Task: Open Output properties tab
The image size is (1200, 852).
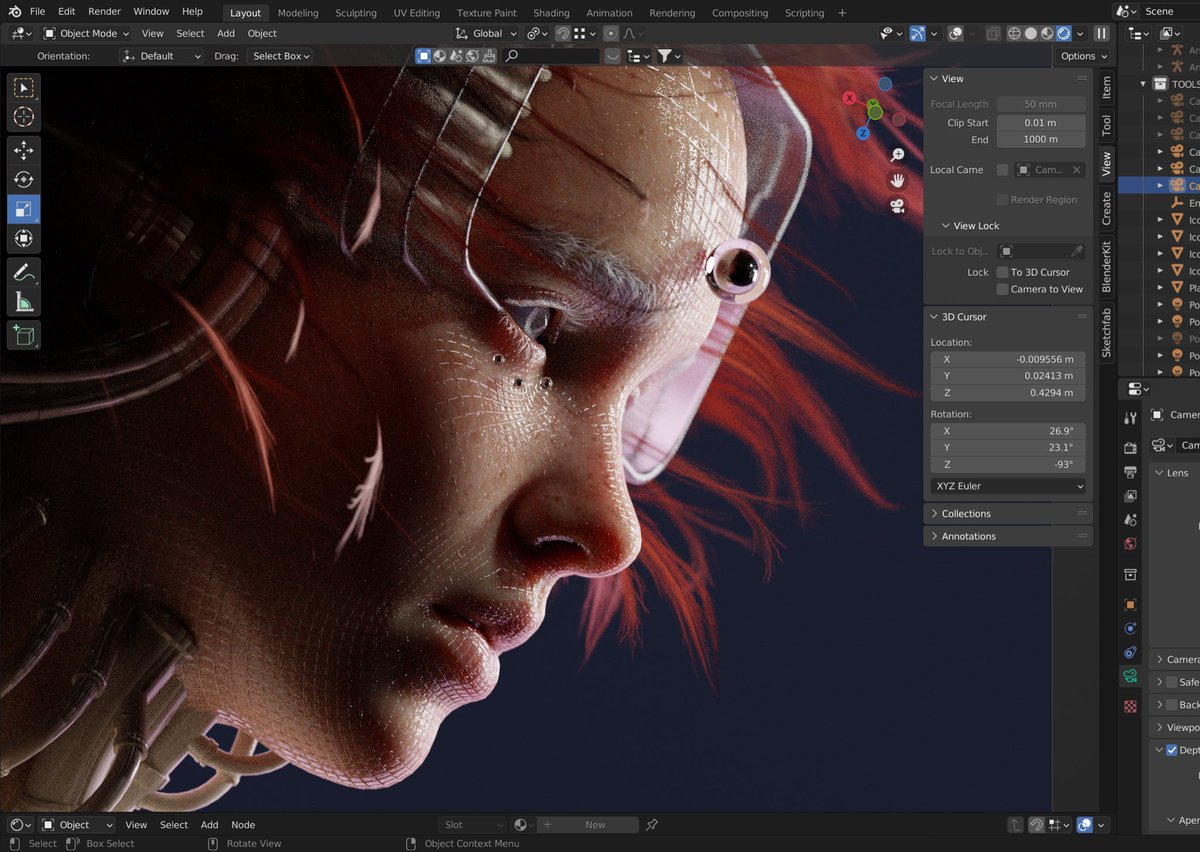Action: click(x=1130, y=471)
